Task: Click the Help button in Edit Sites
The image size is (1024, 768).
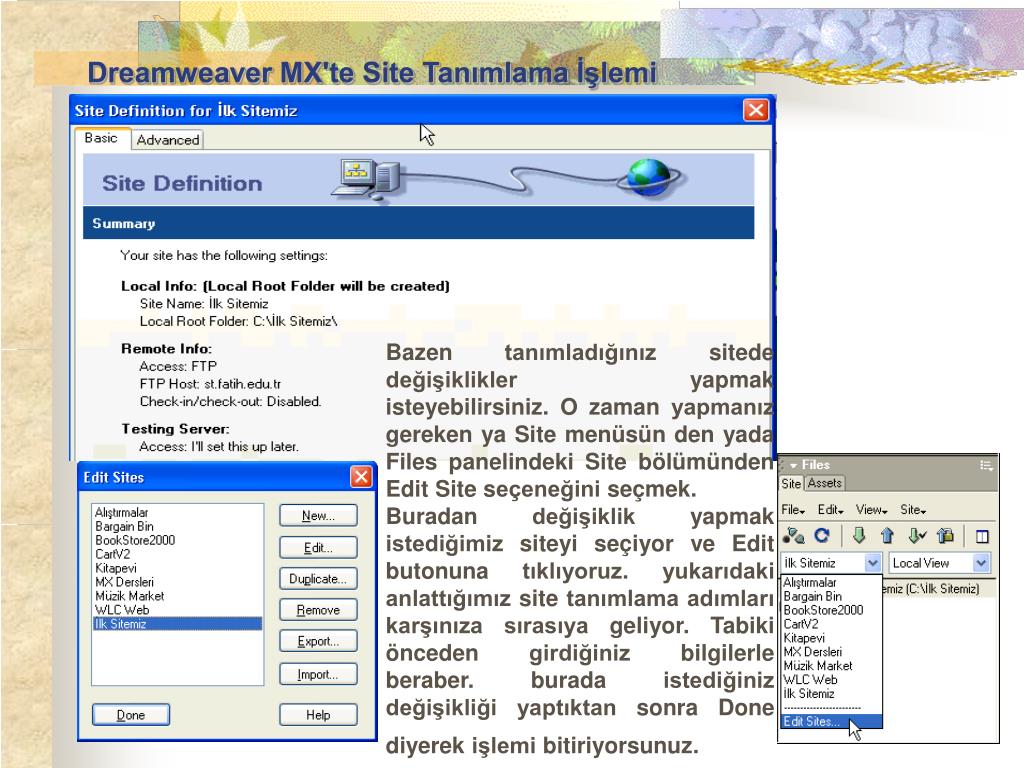Action: coord(318,715)
